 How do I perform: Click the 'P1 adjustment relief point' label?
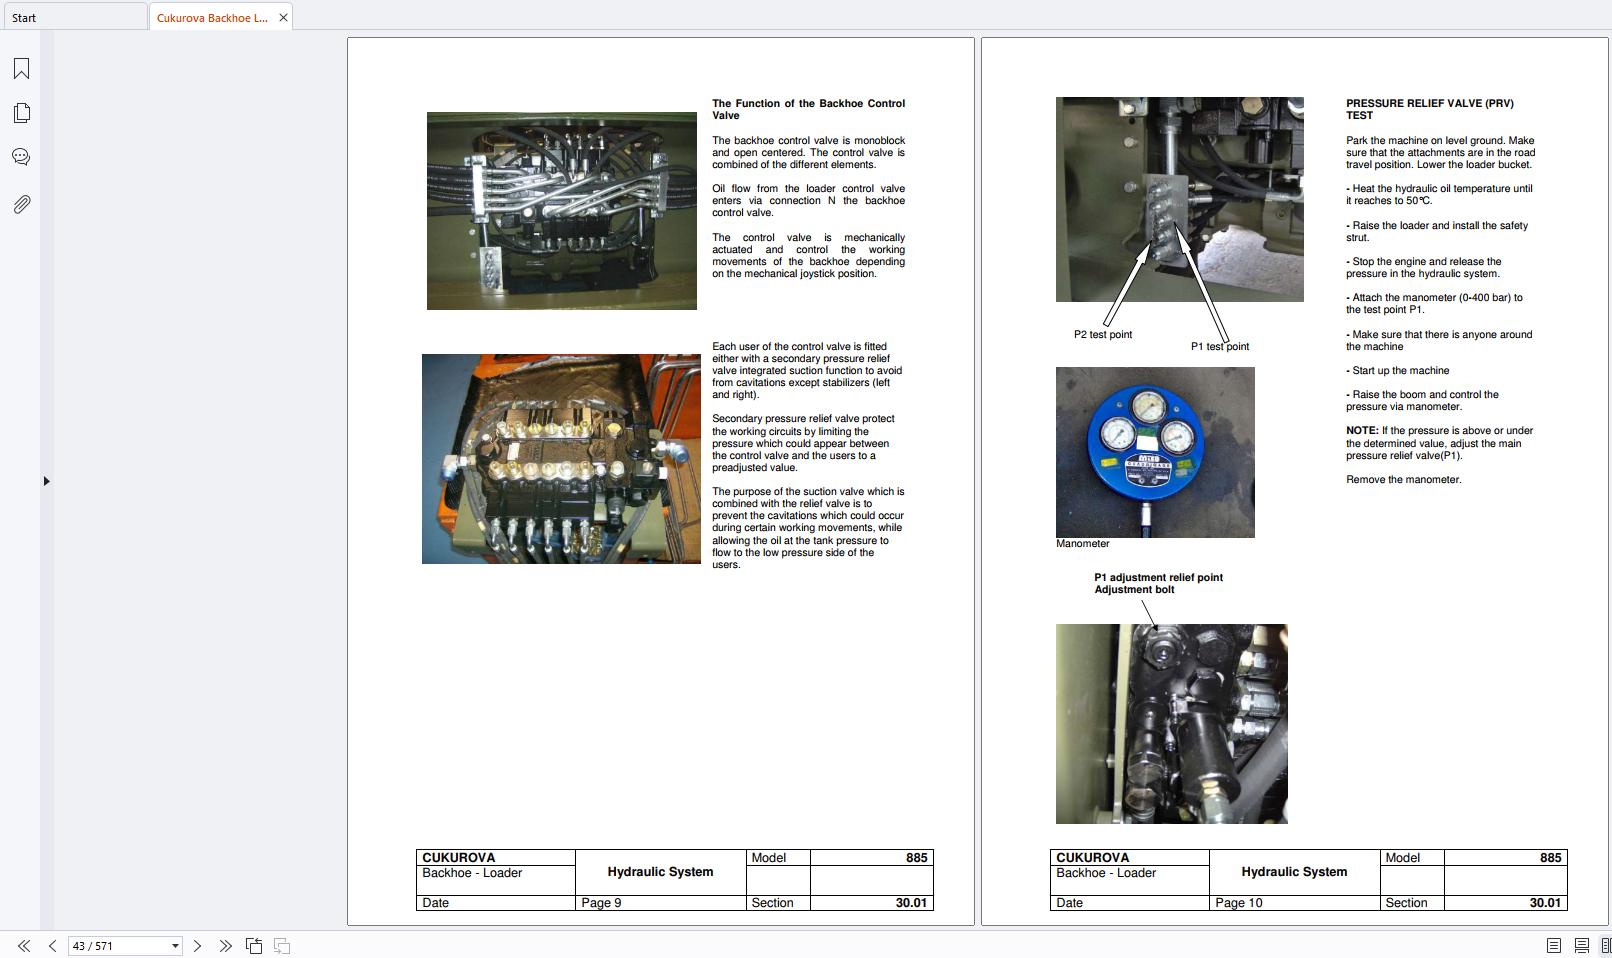(x=1158, y=578)
